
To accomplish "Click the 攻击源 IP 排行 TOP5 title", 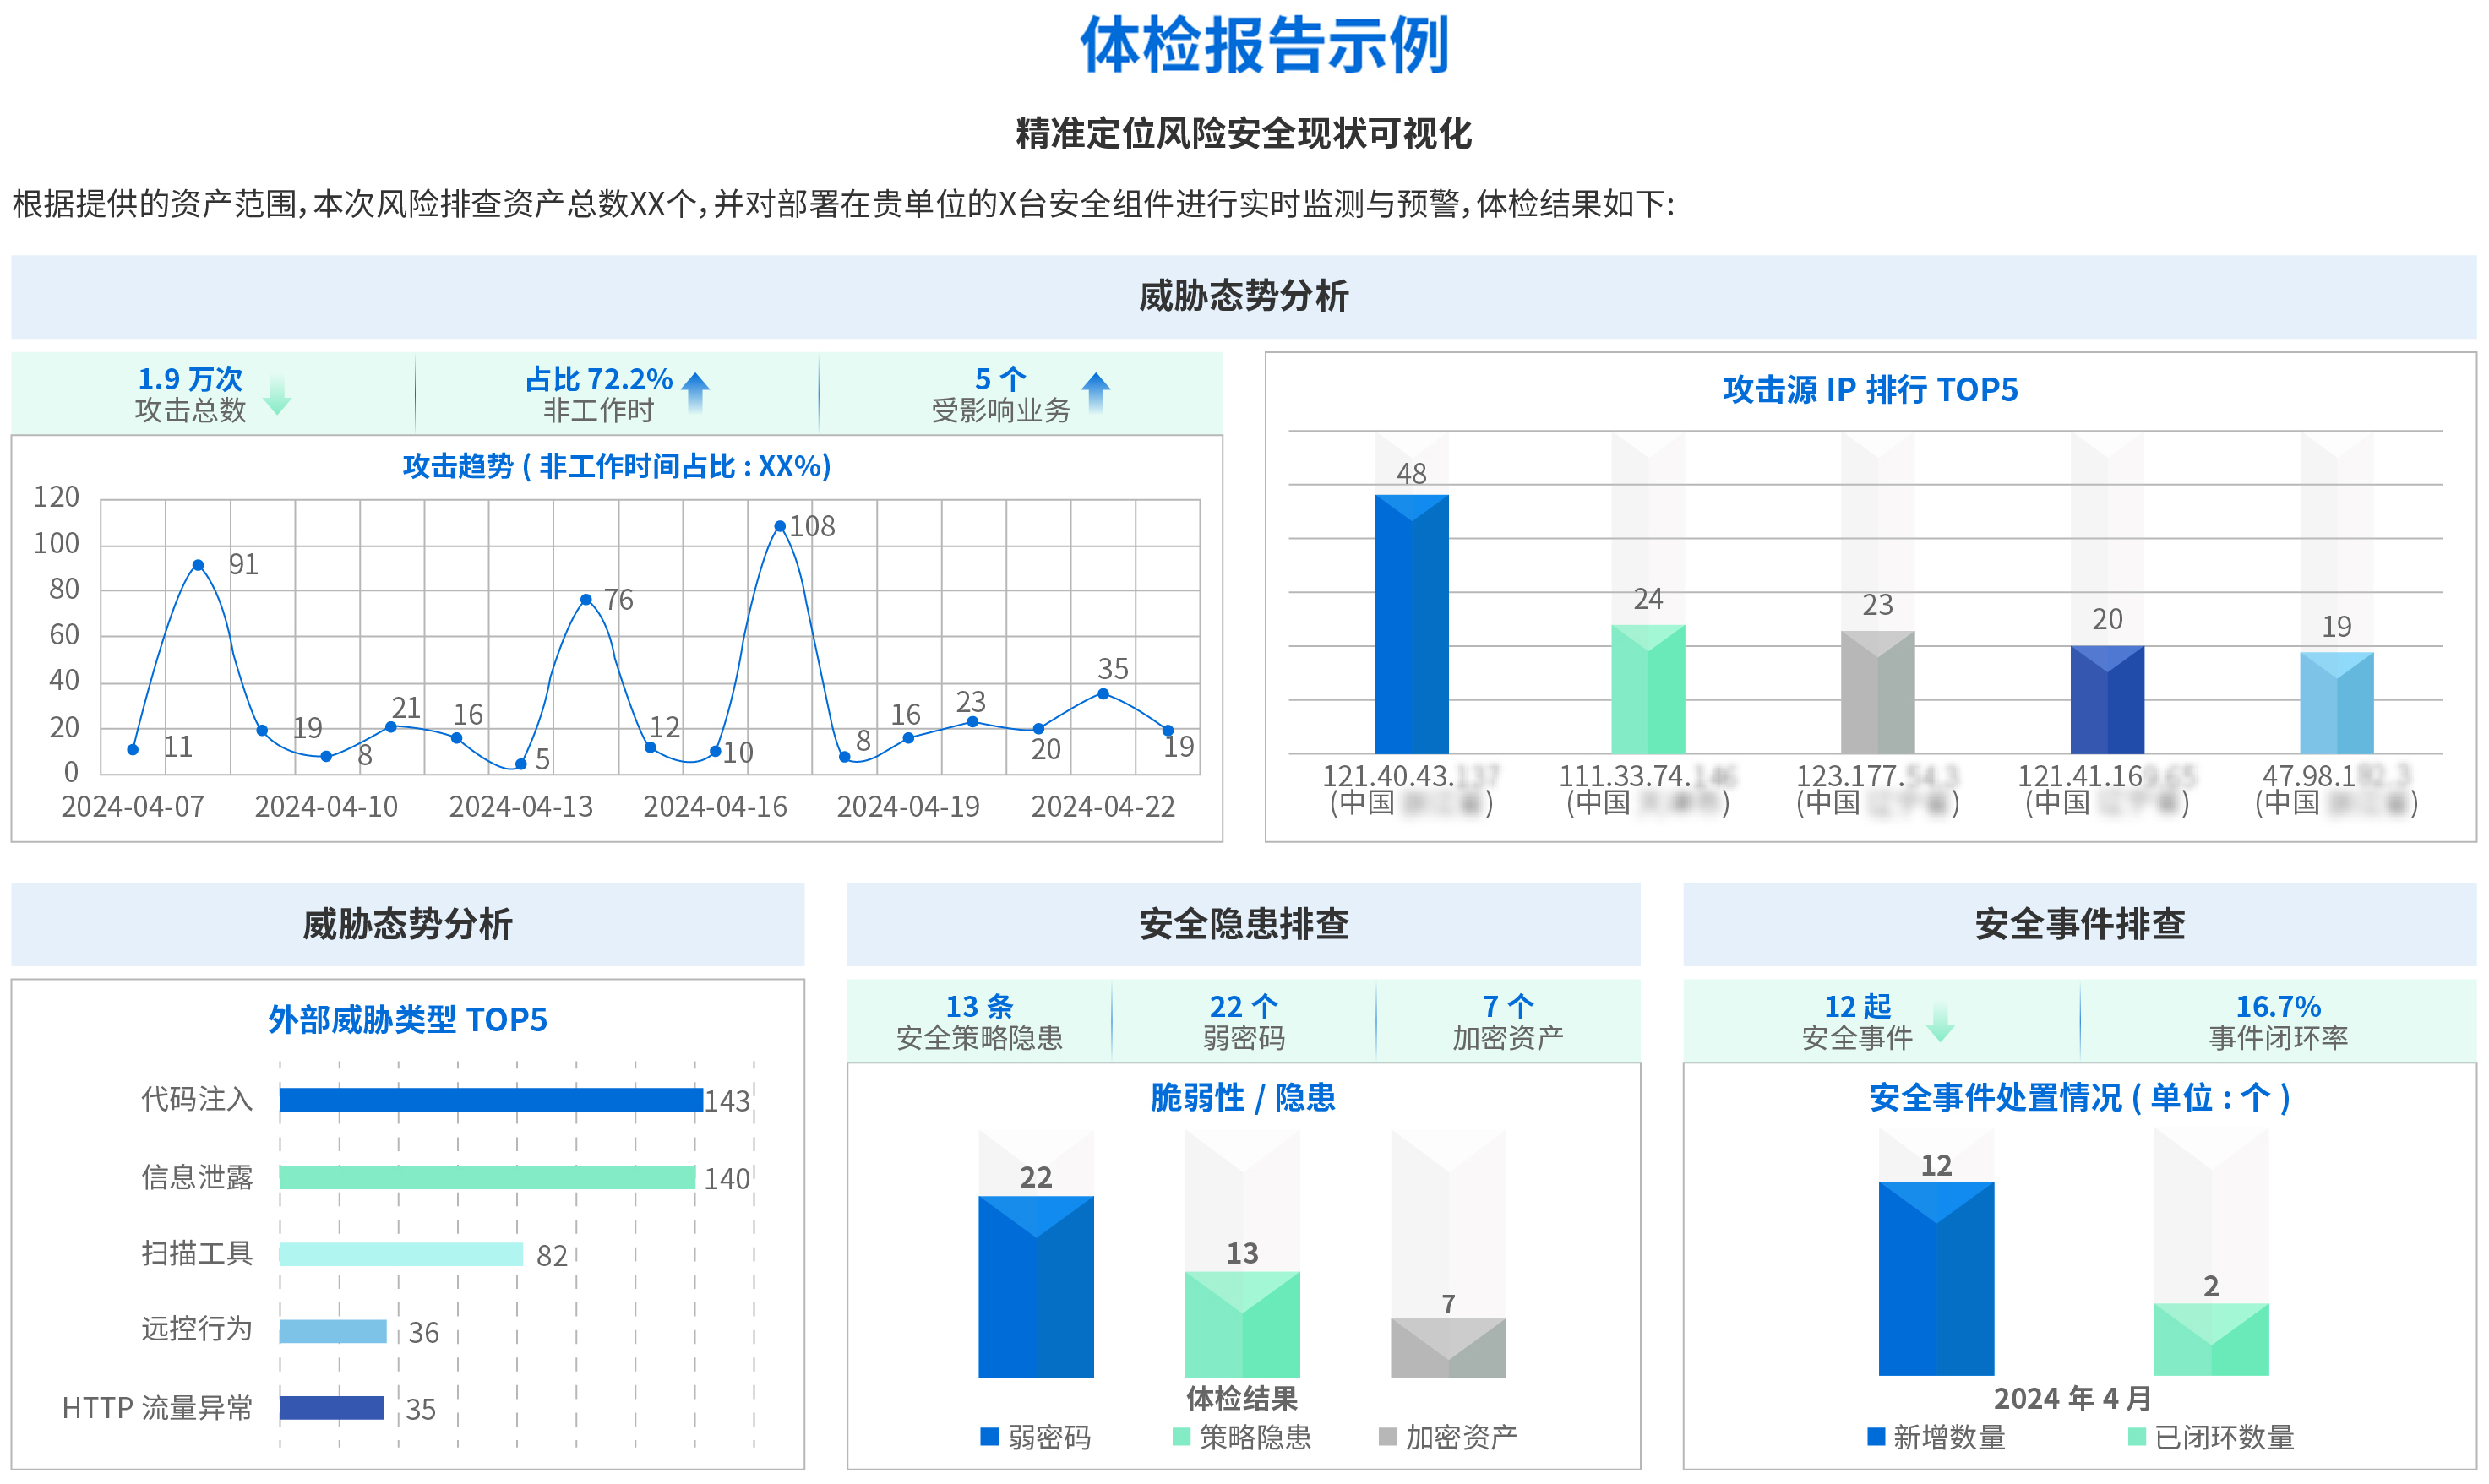I will (x=1870, y=390).
